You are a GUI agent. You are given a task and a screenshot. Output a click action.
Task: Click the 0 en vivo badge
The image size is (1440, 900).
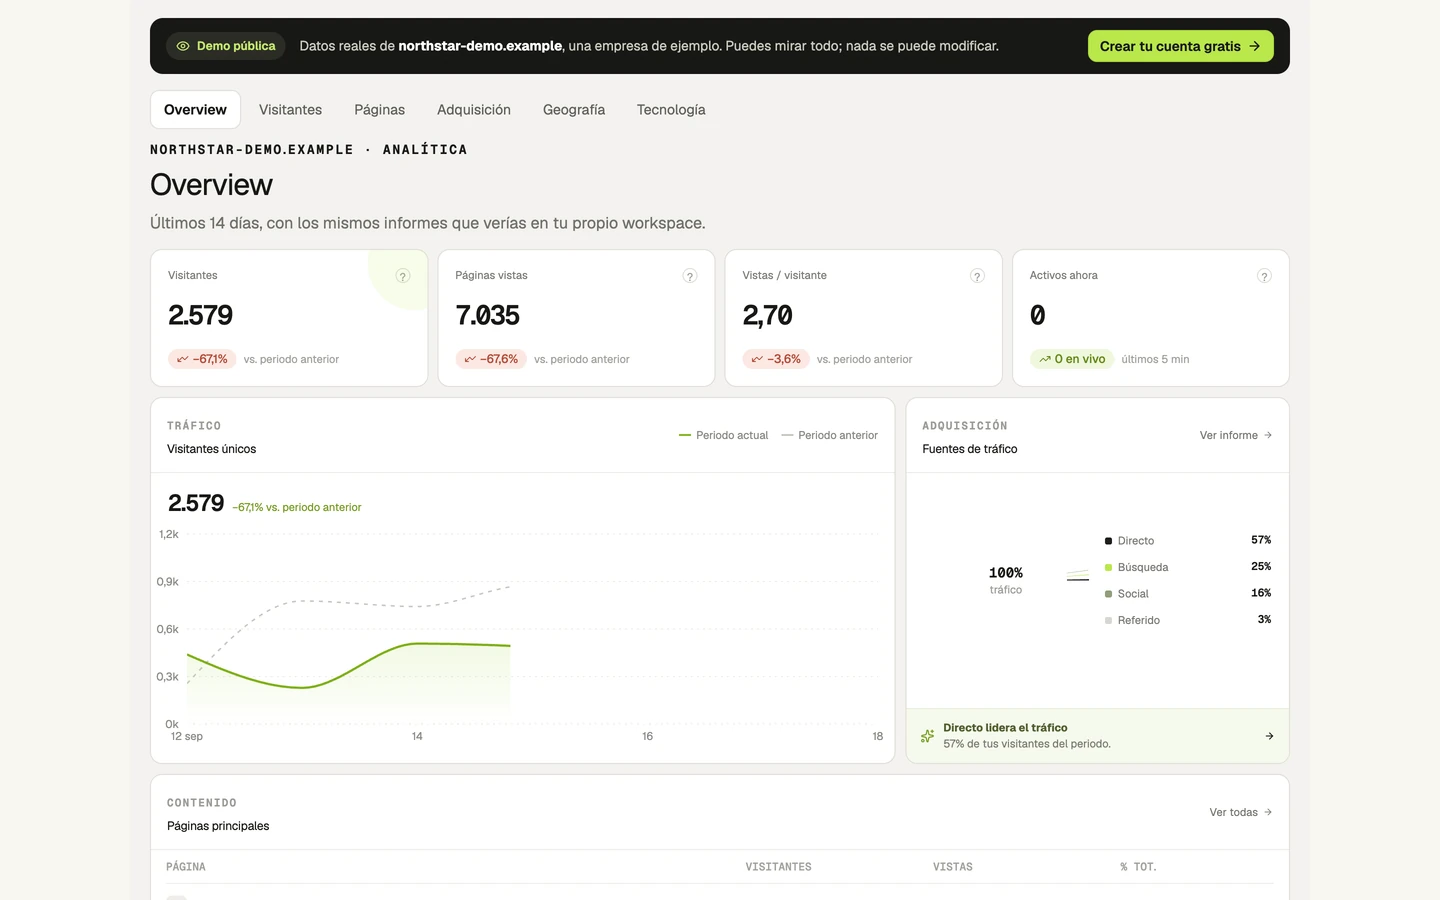(1072, 359)
